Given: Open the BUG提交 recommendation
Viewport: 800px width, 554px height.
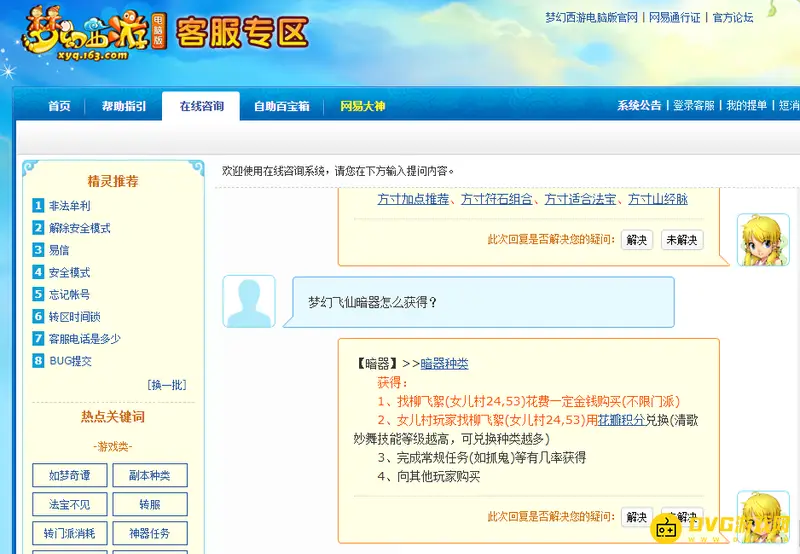Looking at the screenshot, I should tap(70, 361).
